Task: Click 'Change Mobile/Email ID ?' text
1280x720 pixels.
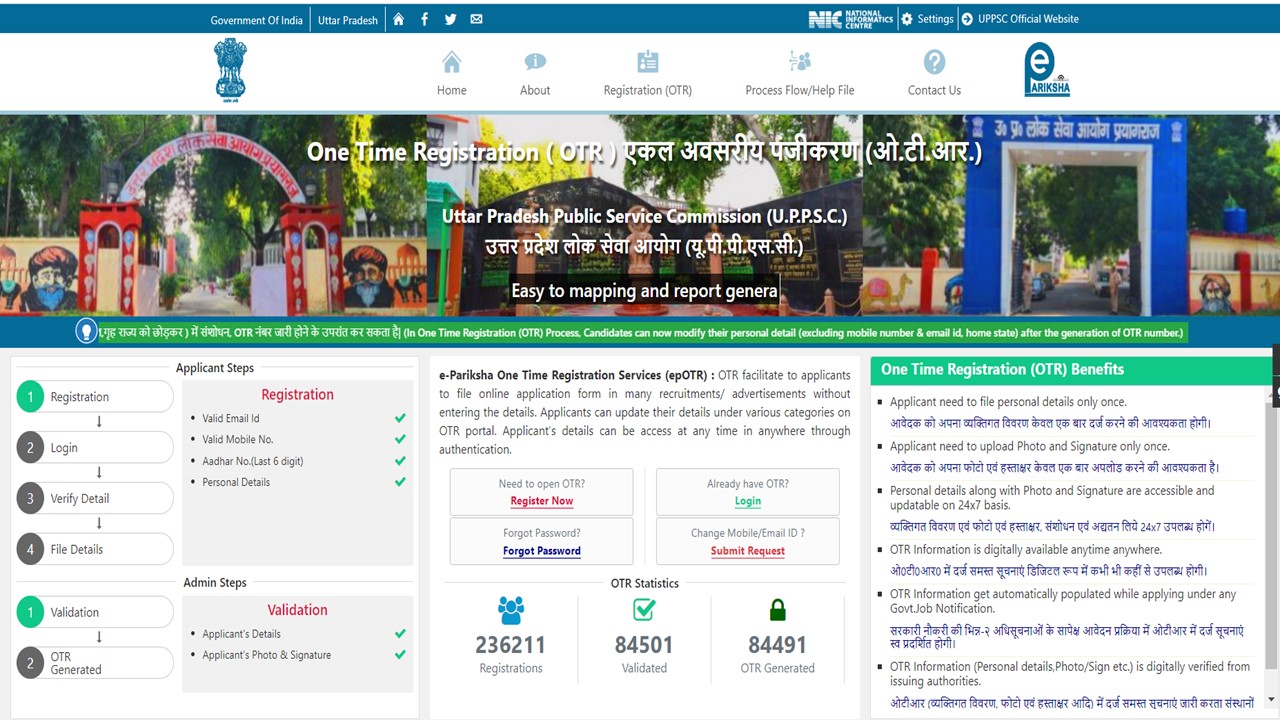Action: coord(748,533)
